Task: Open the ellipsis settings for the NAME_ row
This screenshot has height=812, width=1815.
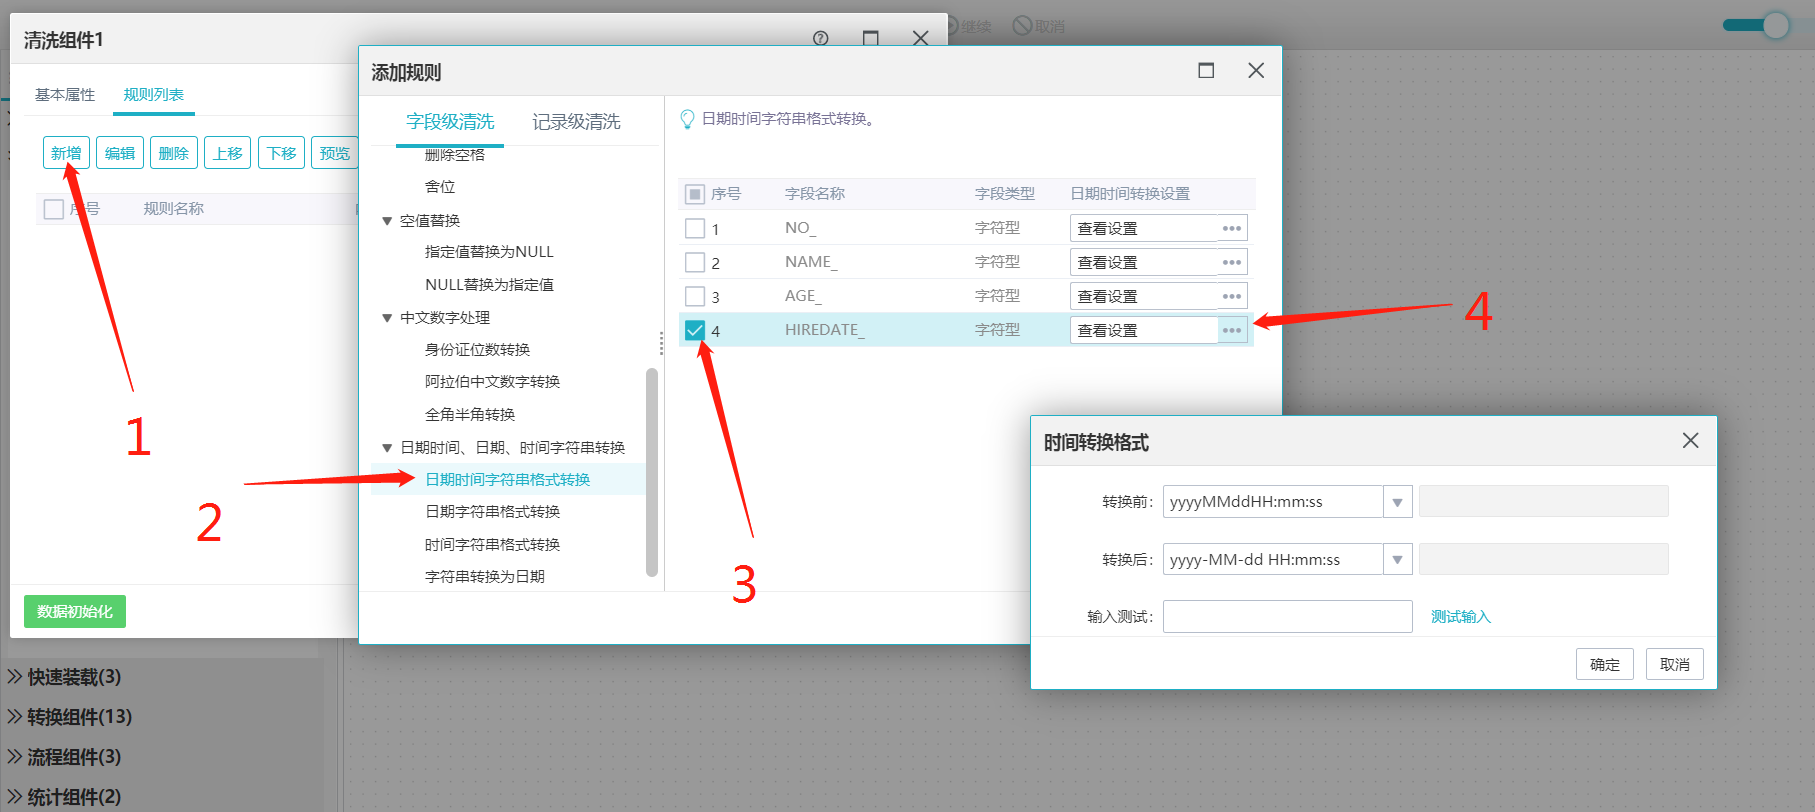Action: (1232, 262)
